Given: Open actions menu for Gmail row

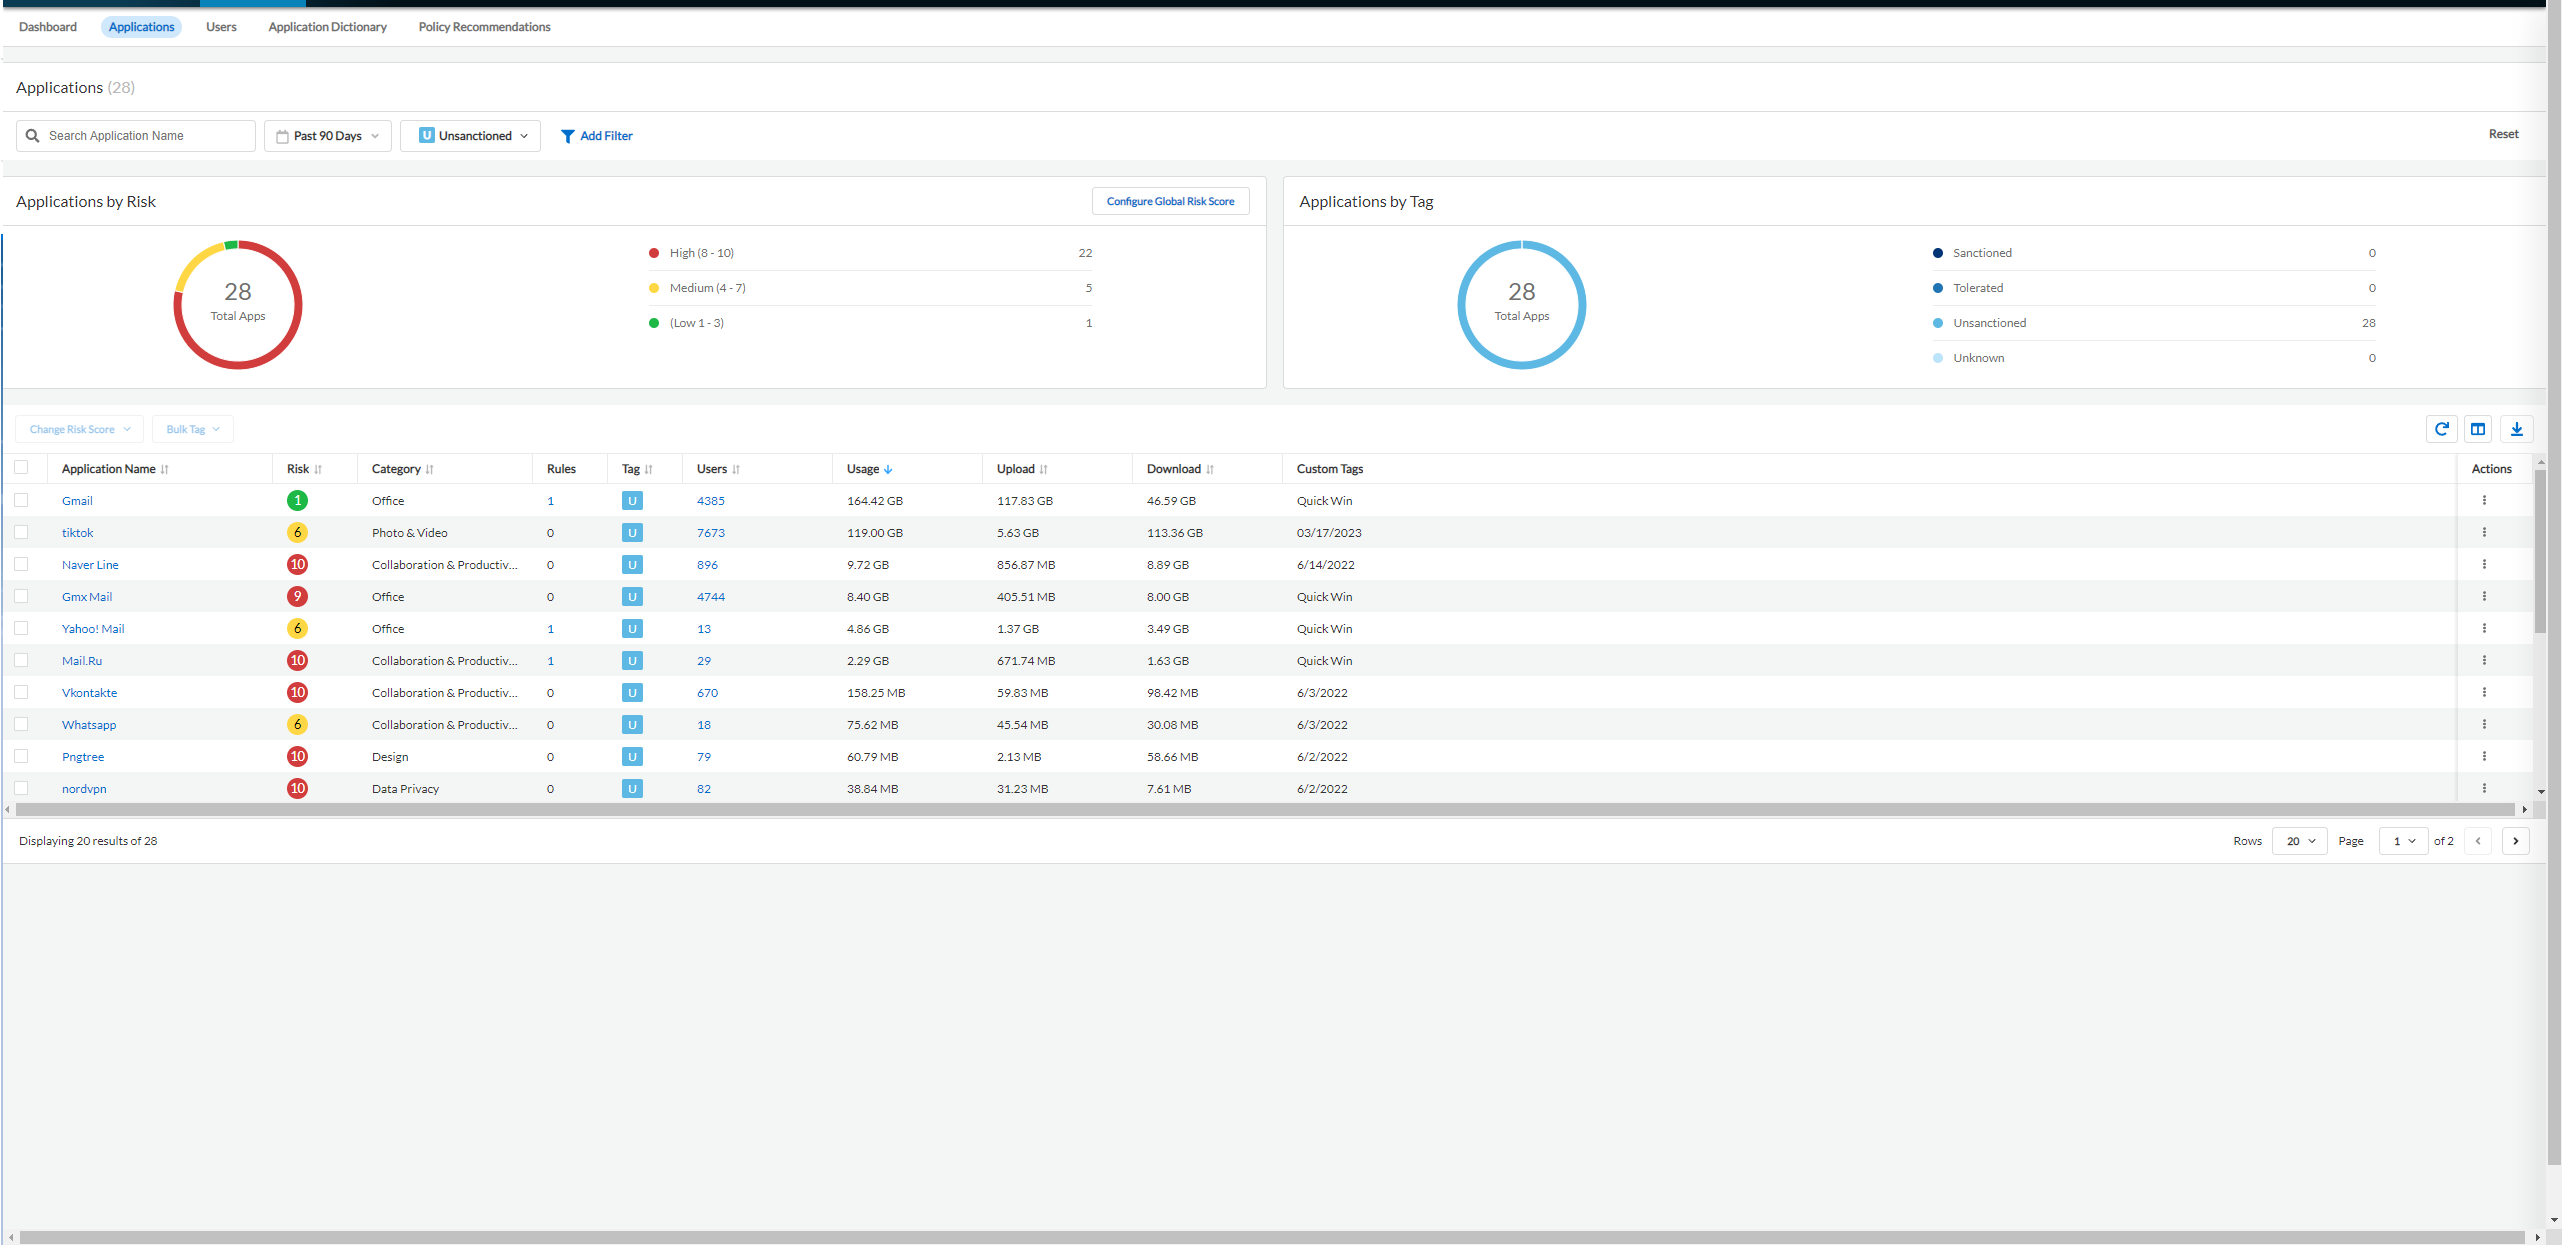Looking at the screenshot, I should [2484, 500].
